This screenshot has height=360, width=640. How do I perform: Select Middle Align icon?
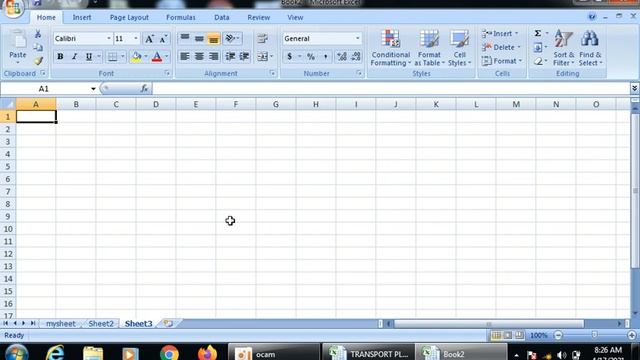(x=199, y=38)
